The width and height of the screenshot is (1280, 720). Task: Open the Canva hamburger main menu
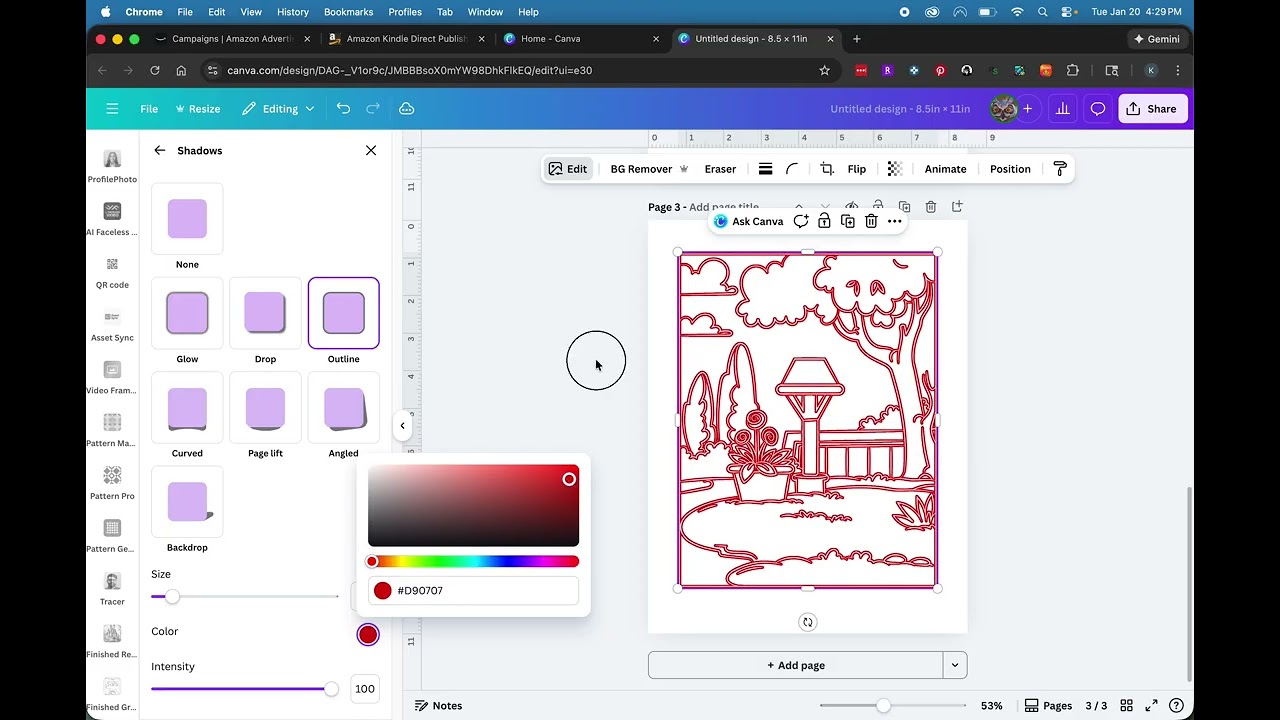pyautogui.click(x=112, y=109)
